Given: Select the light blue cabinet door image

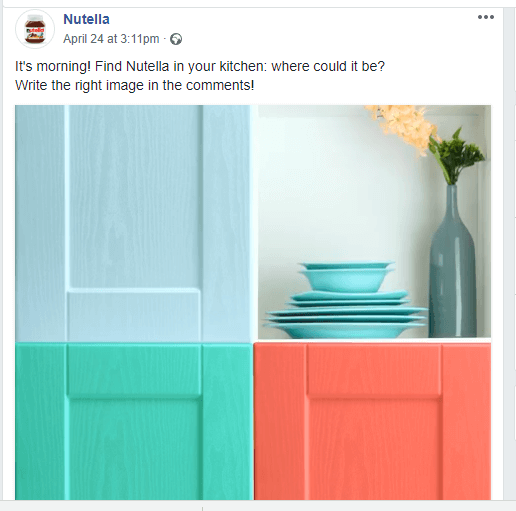Looking at the screenshot, I should [x=134, y=223].
